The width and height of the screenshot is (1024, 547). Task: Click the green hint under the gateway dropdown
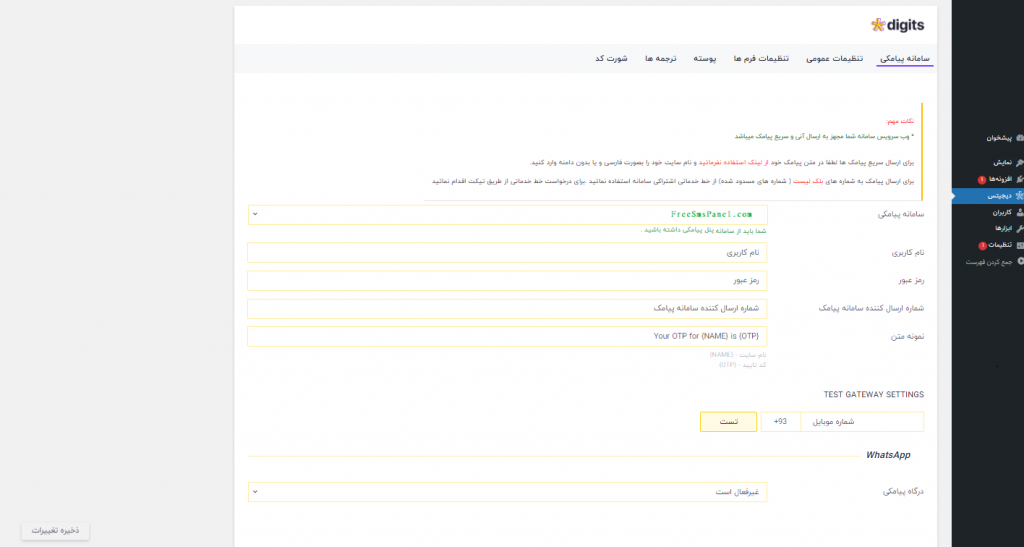[x=704, y=230]
